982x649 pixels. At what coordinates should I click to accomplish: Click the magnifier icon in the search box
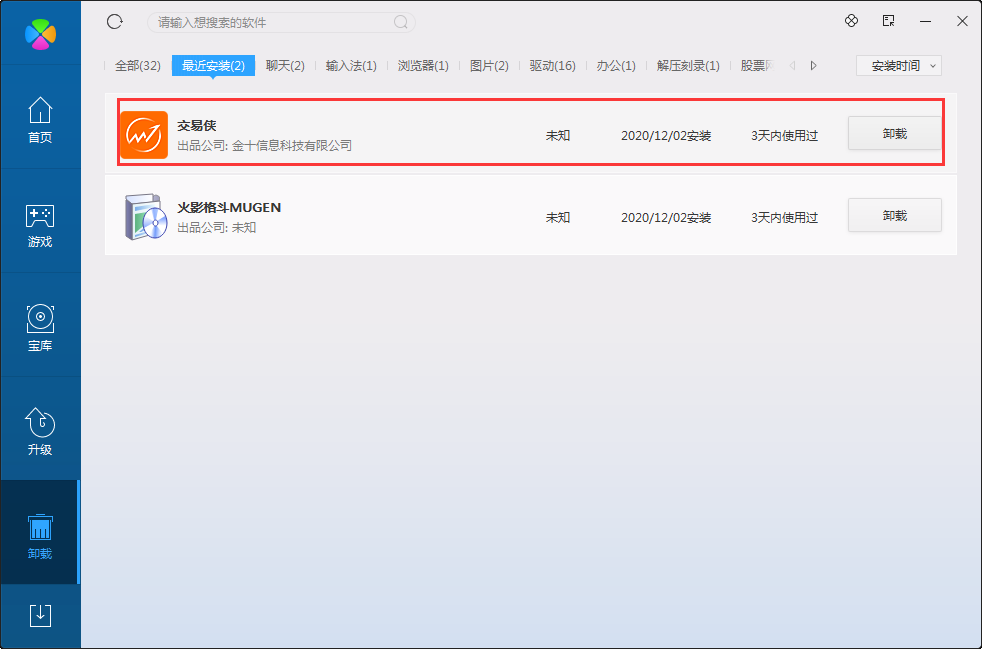click(x=401, y=22)
